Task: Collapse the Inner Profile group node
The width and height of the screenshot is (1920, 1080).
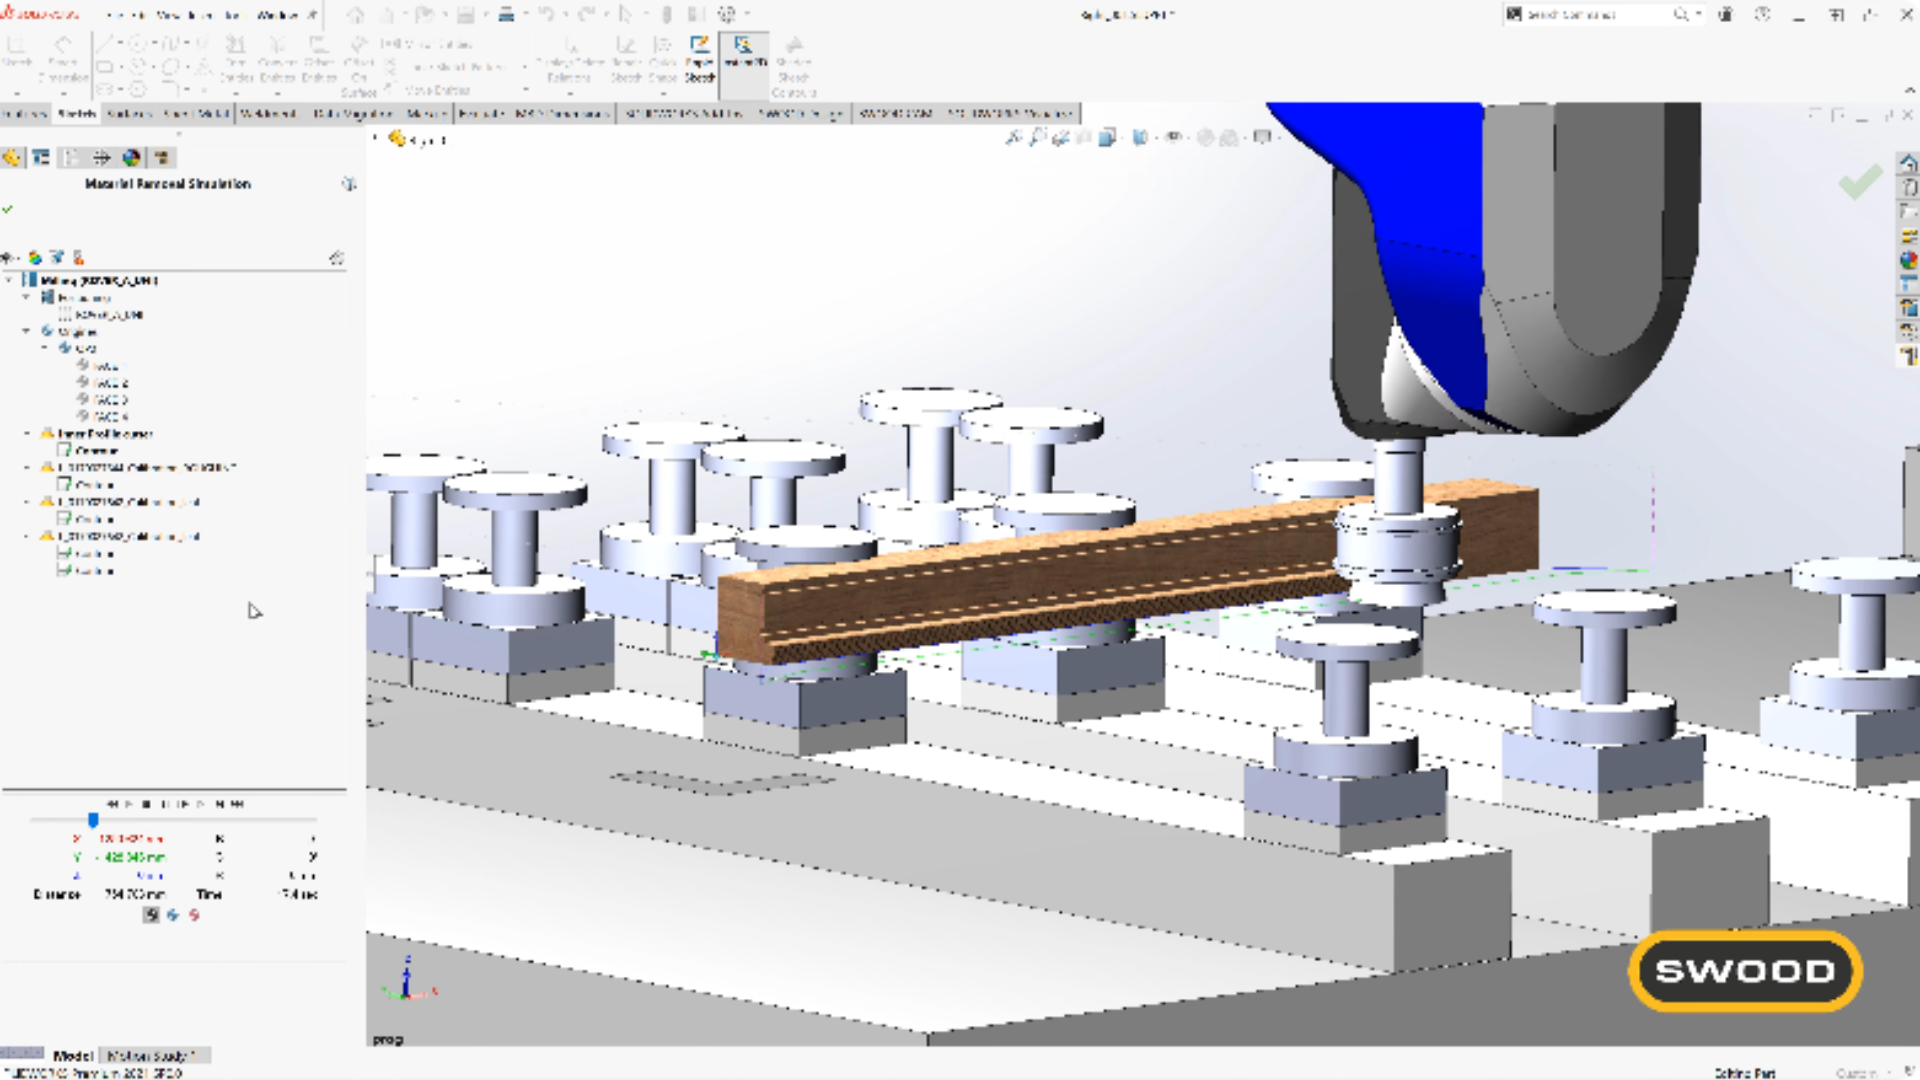Action: pos(27,434)
